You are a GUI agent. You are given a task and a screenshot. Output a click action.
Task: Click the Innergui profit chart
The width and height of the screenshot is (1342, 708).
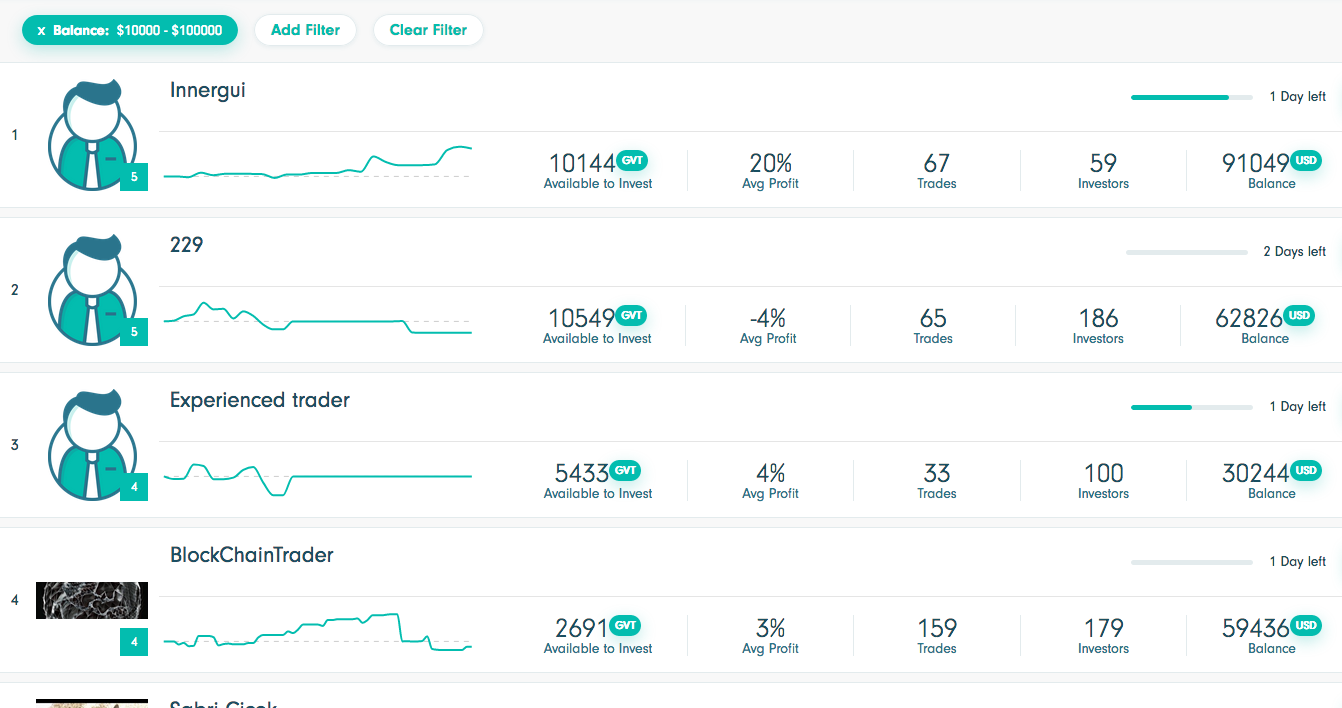317,163
